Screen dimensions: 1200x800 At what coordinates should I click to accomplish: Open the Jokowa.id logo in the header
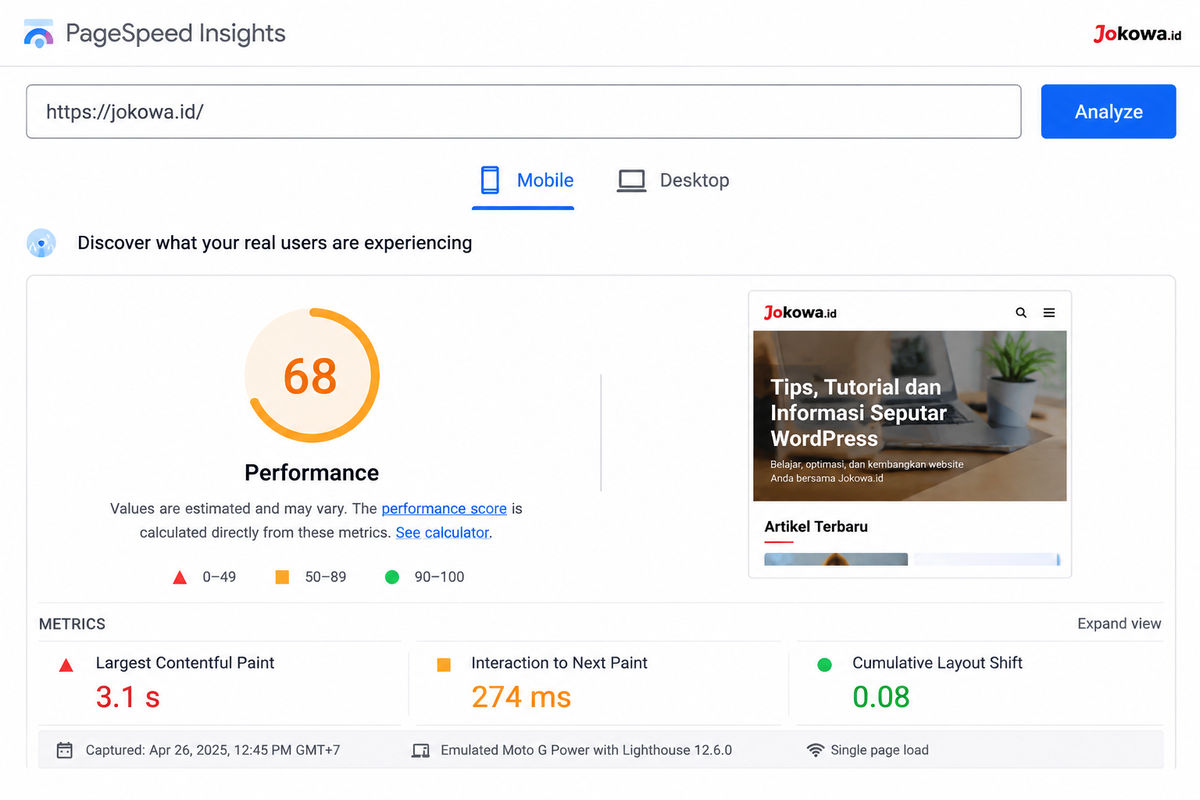(1137, 34)
